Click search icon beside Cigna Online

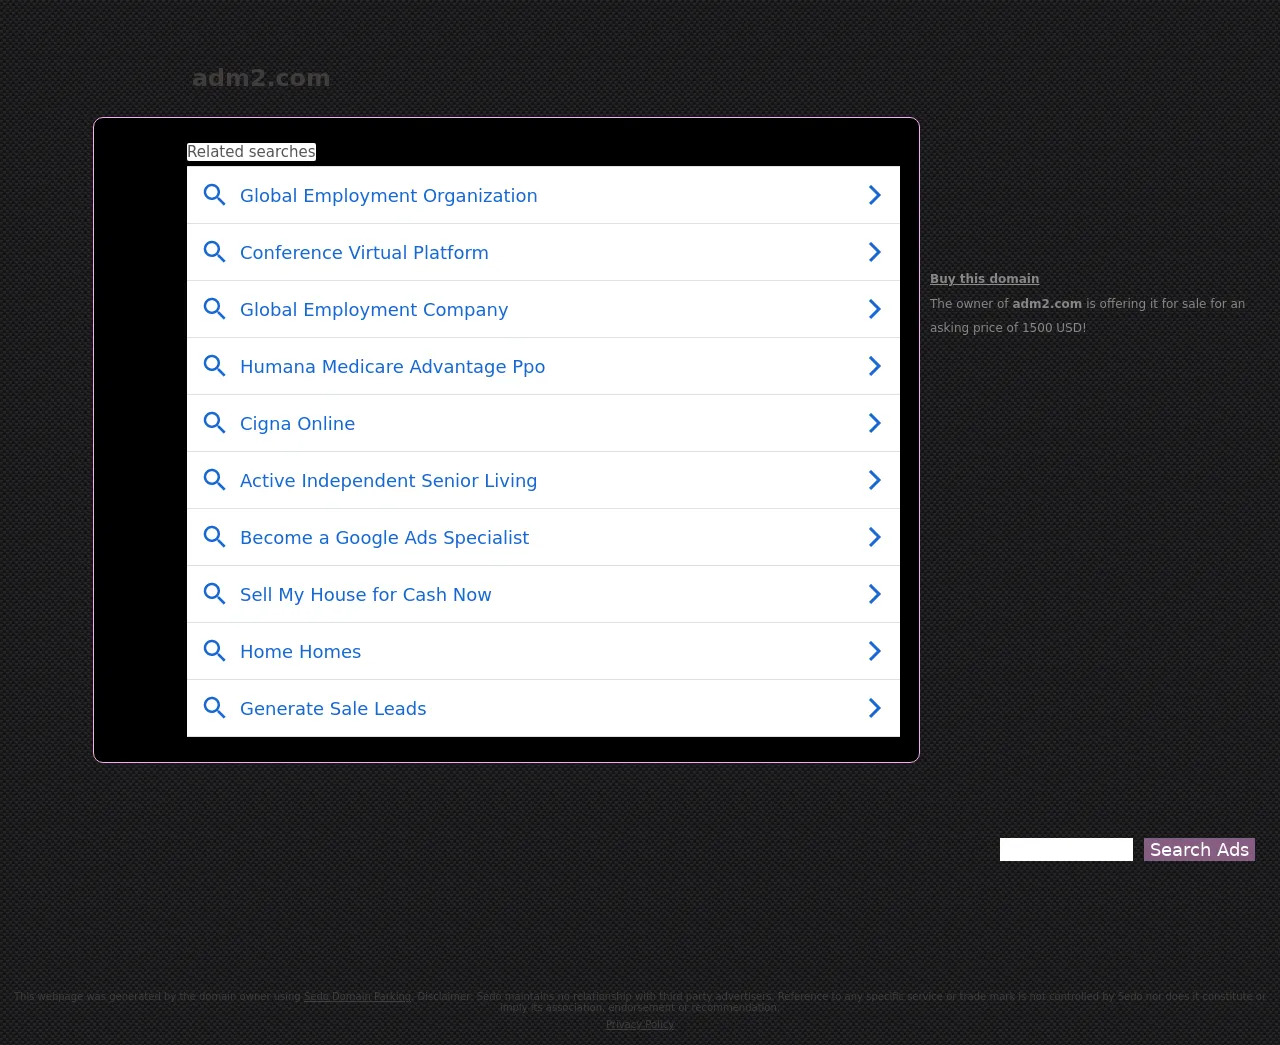pos(214,423)
